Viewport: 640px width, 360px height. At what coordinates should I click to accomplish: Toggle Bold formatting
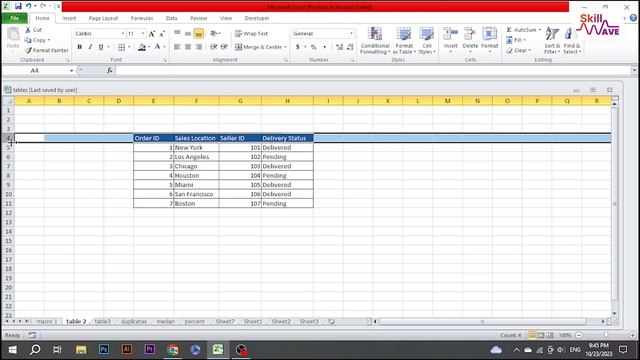tap(80, 47)
